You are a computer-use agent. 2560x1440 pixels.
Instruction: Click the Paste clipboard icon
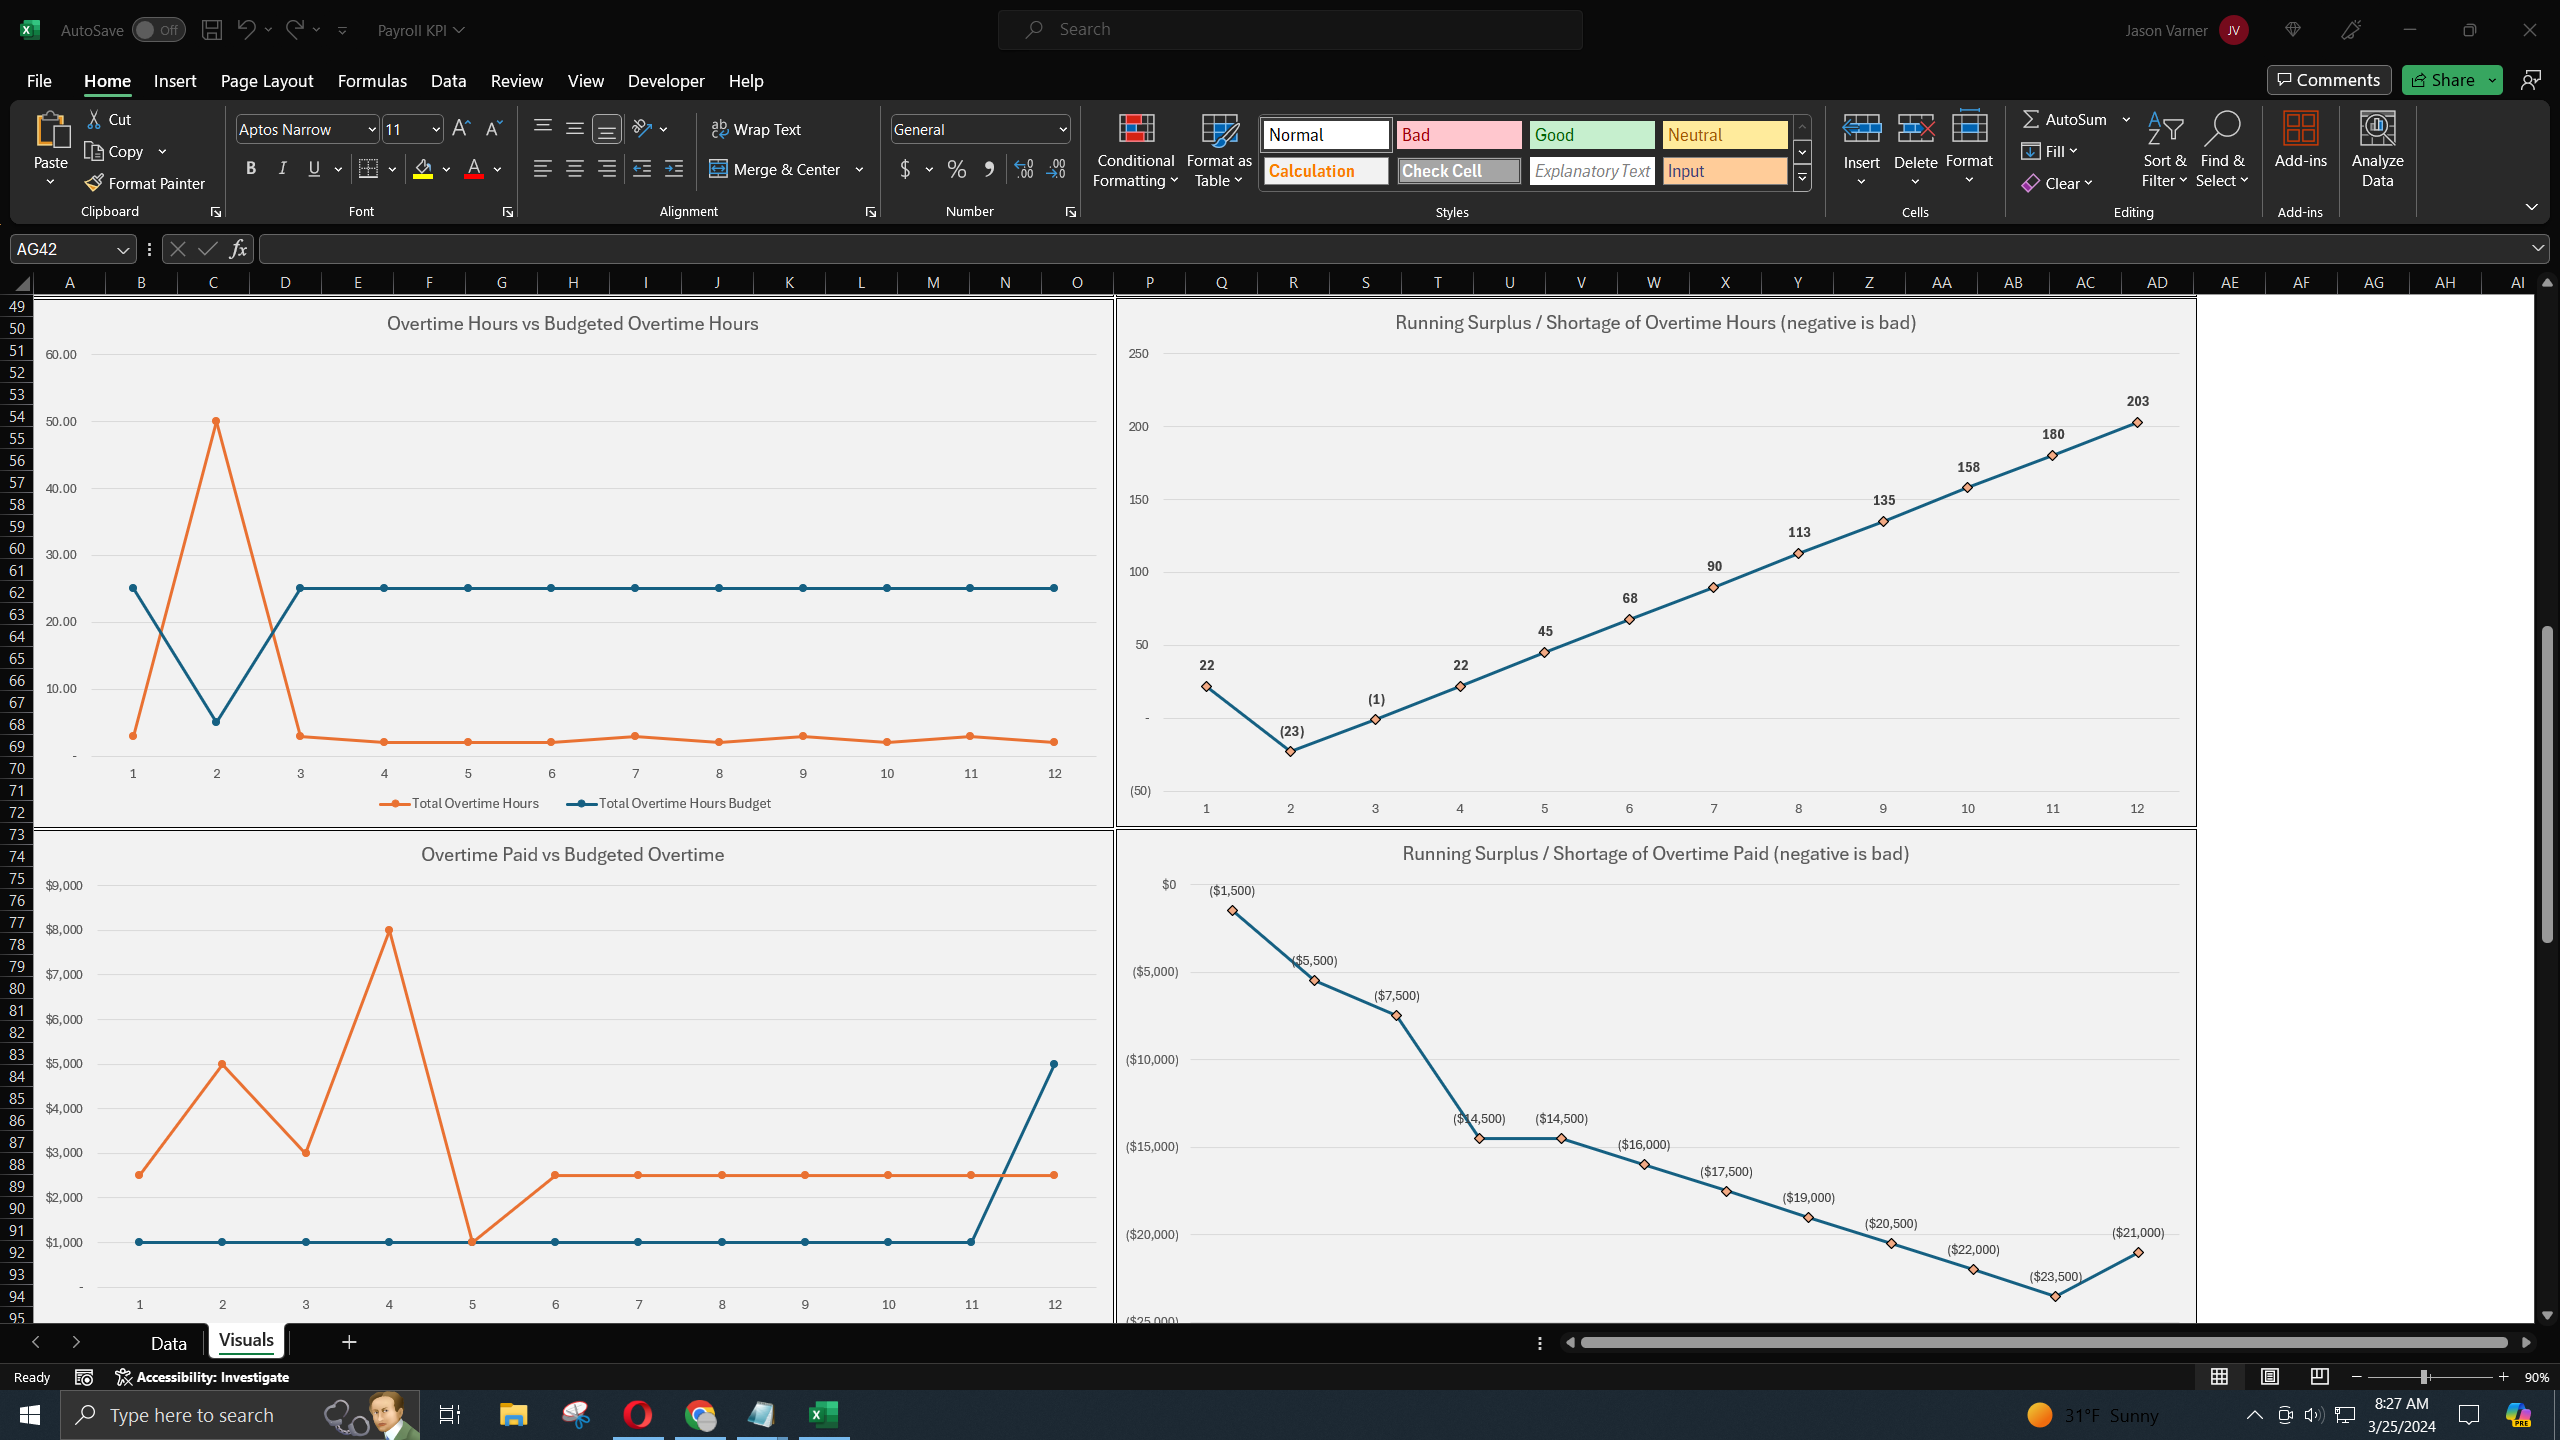(x=50, y=131)
